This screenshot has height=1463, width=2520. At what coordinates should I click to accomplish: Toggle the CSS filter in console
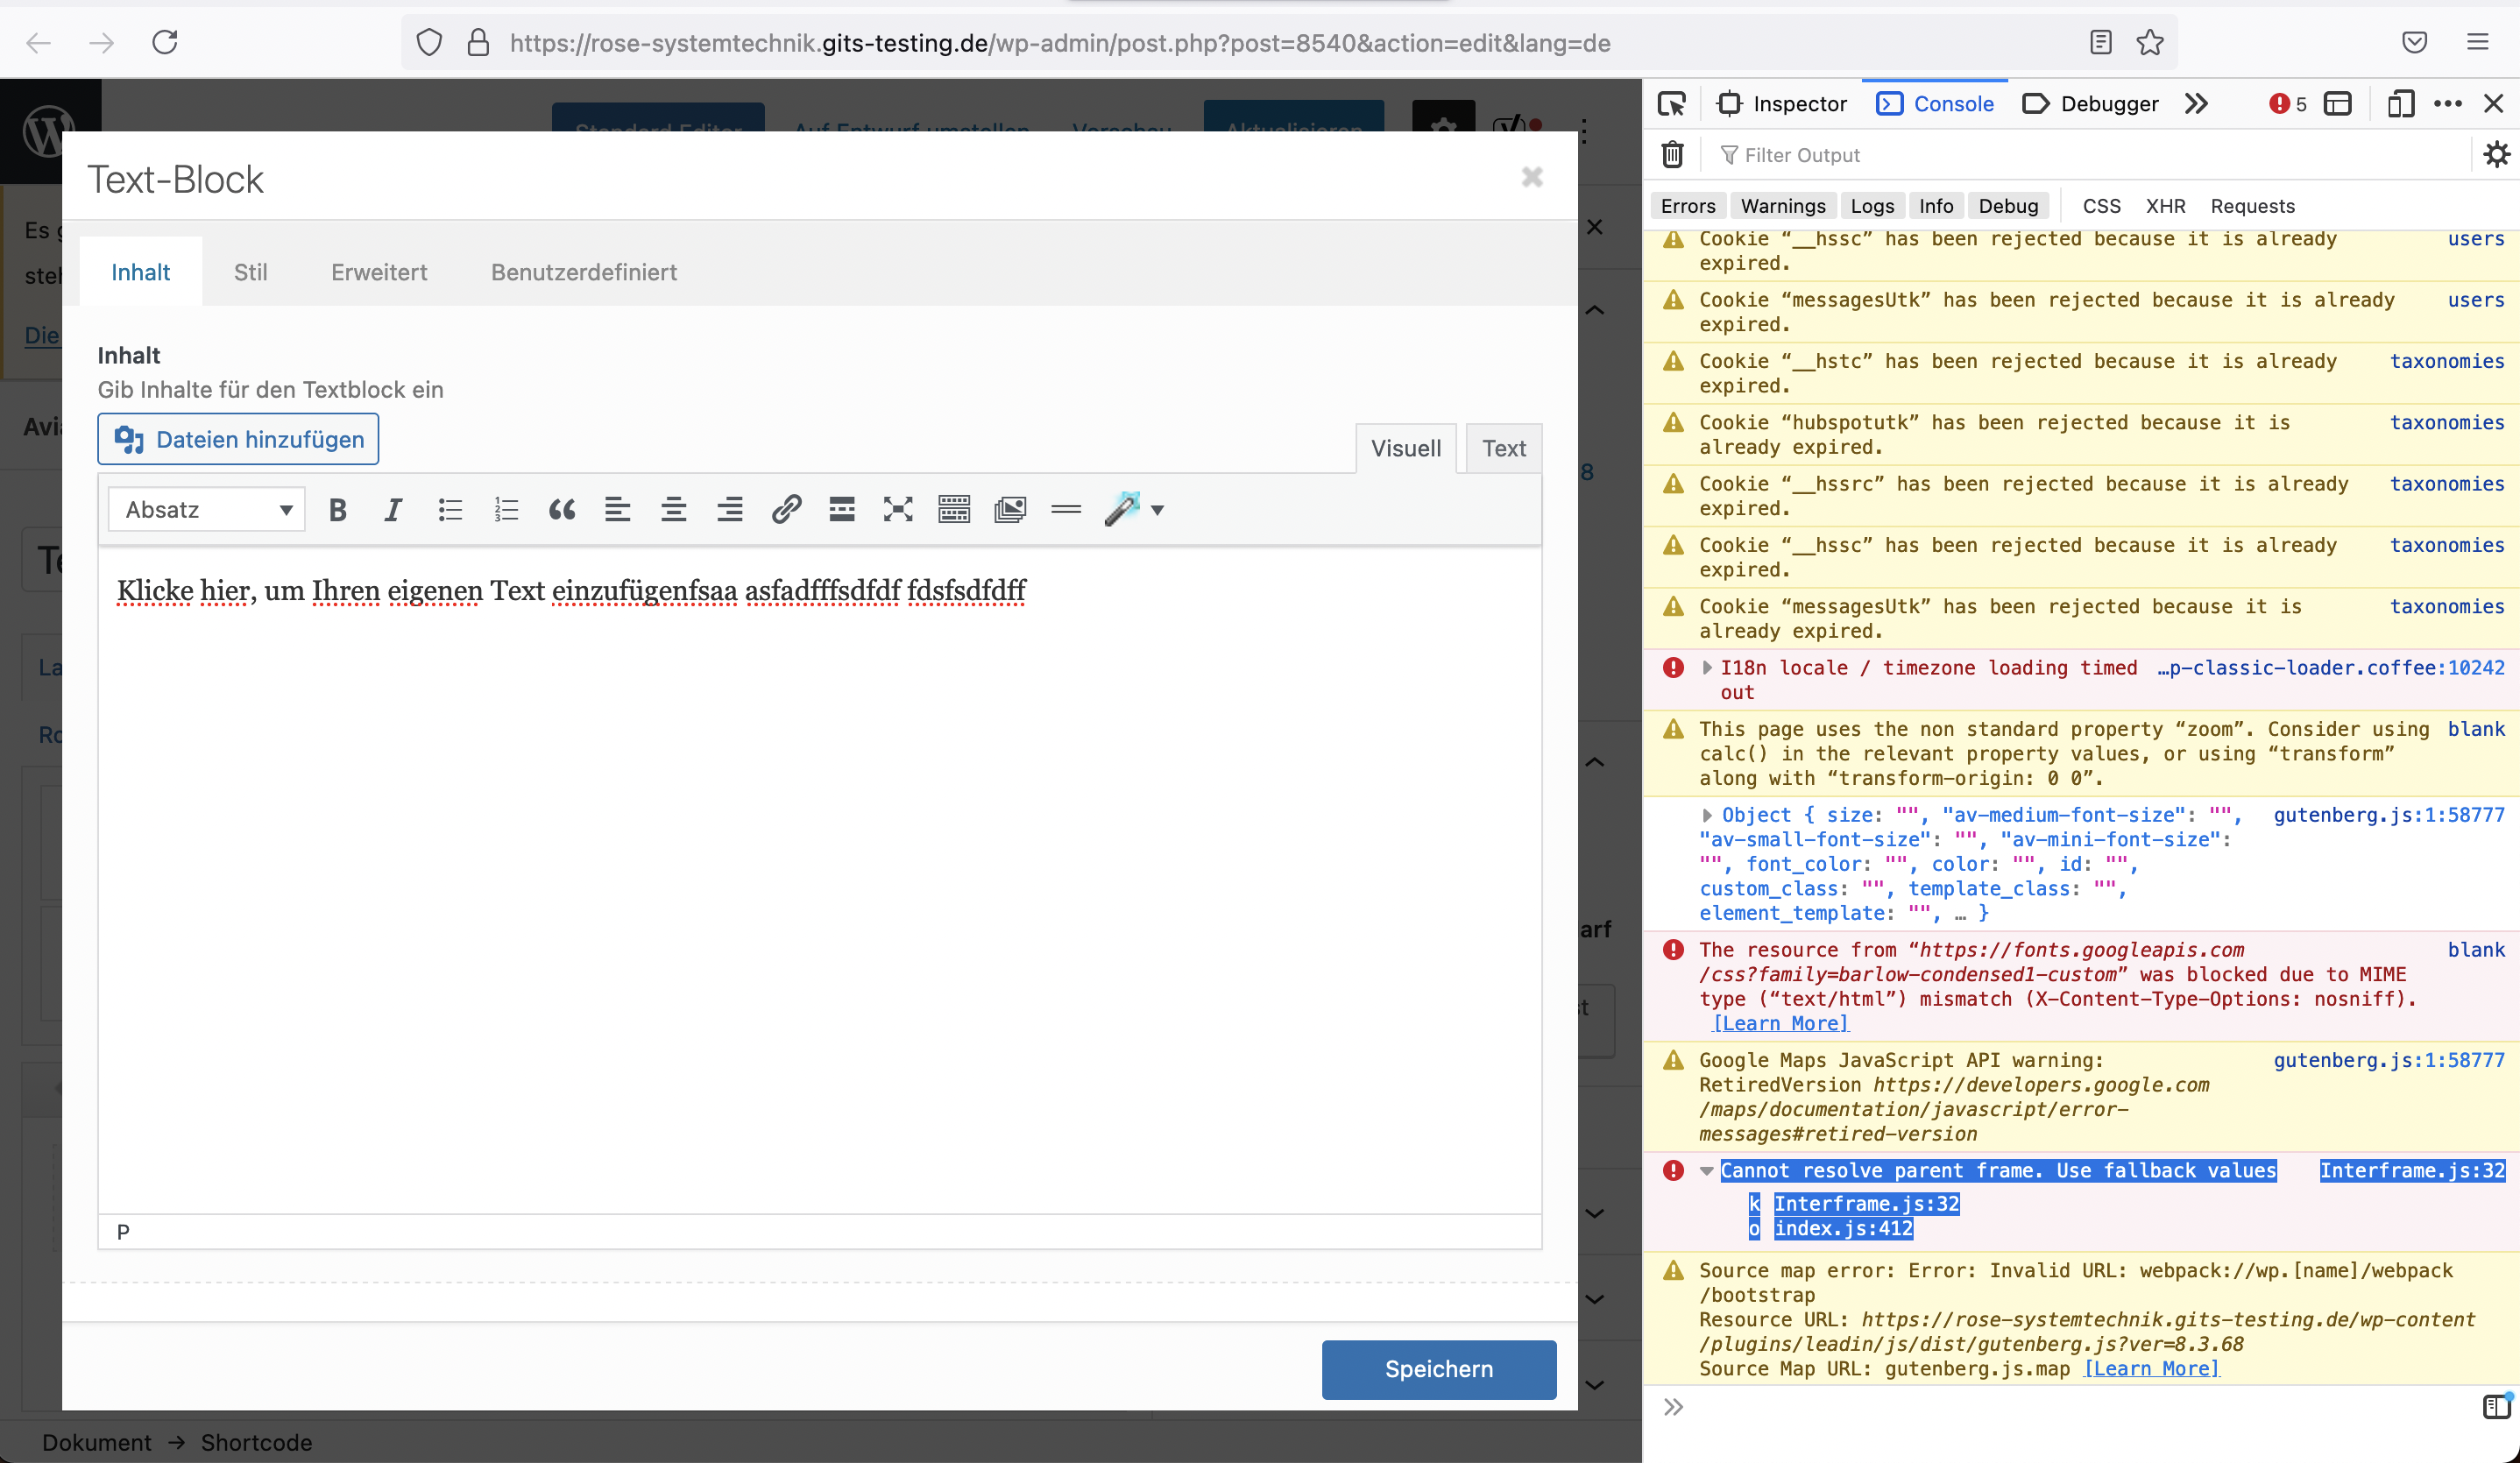(x=2101, y=206)
